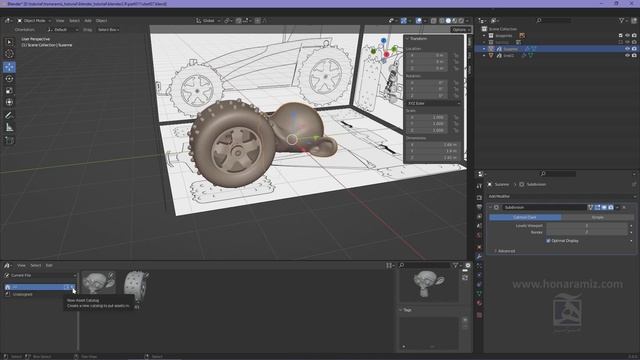The image size is (640, 360).
Task: Remove the Subdivision modifier with X
Action: [624, 207]
